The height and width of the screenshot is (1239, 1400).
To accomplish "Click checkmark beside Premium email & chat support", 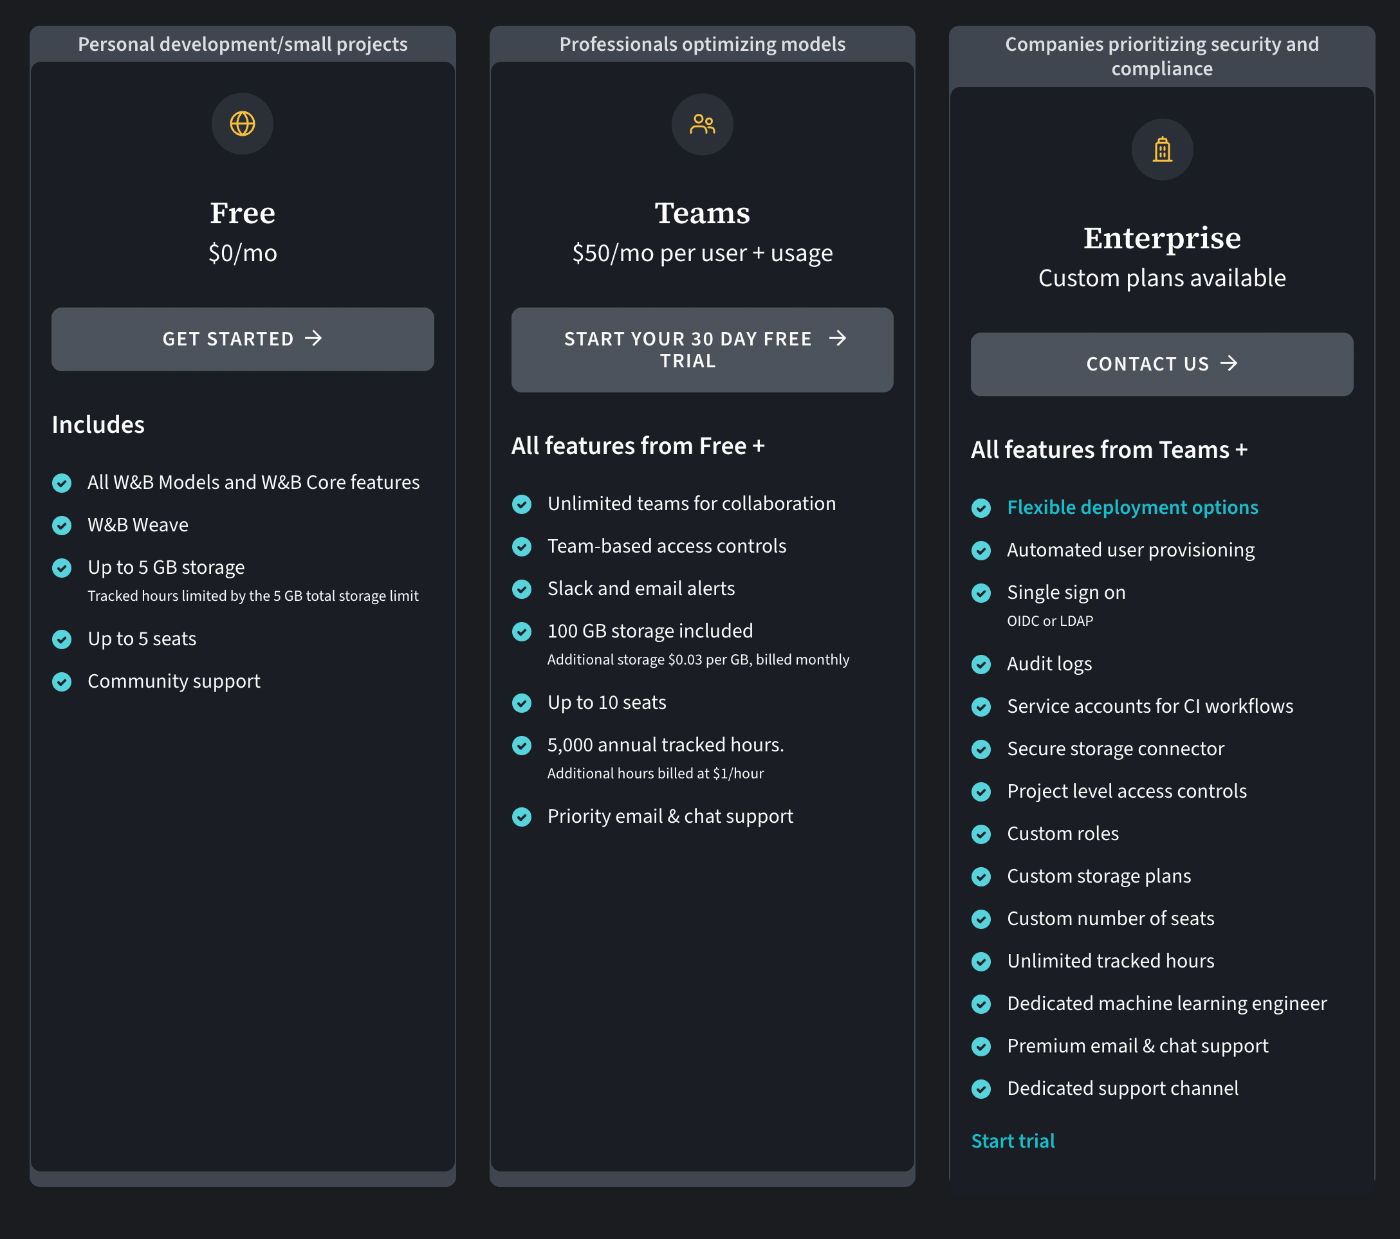I will coord(982,1047).
